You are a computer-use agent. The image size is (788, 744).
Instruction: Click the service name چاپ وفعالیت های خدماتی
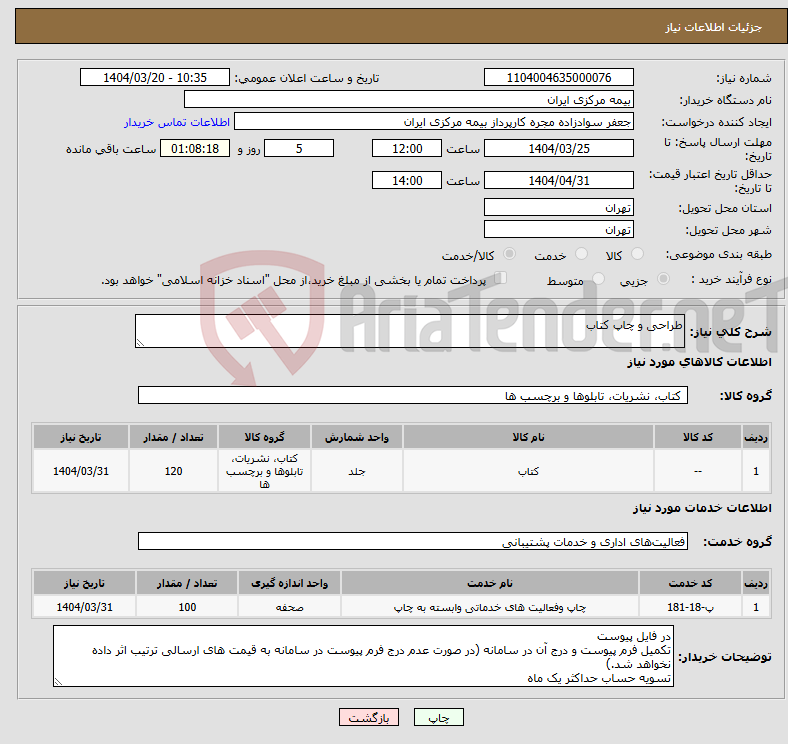pyautogui.click(x=489, y=607)
